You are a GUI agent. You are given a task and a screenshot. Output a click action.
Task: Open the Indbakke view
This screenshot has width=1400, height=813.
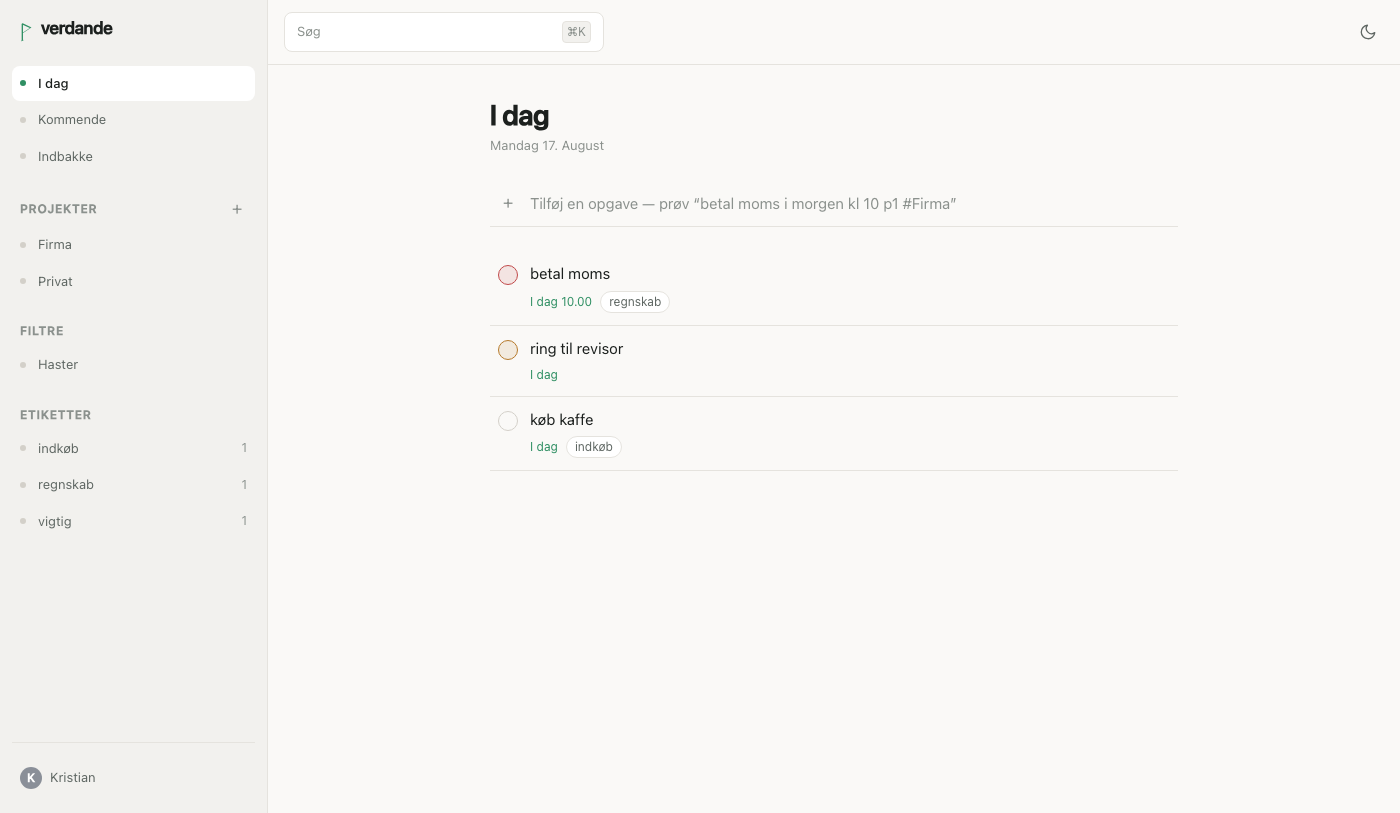click(133, 156)
